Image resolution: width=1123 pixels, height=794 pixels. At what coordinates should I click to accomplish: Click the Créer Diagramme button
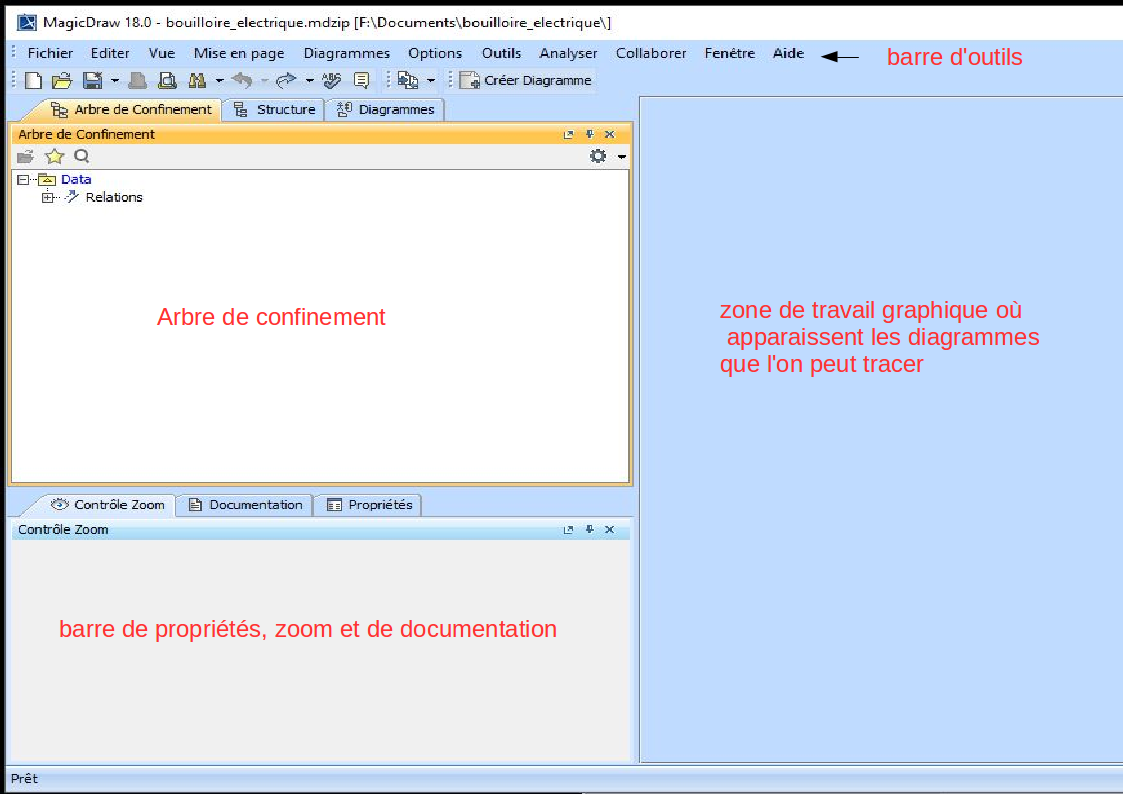(x=526, y=81)
